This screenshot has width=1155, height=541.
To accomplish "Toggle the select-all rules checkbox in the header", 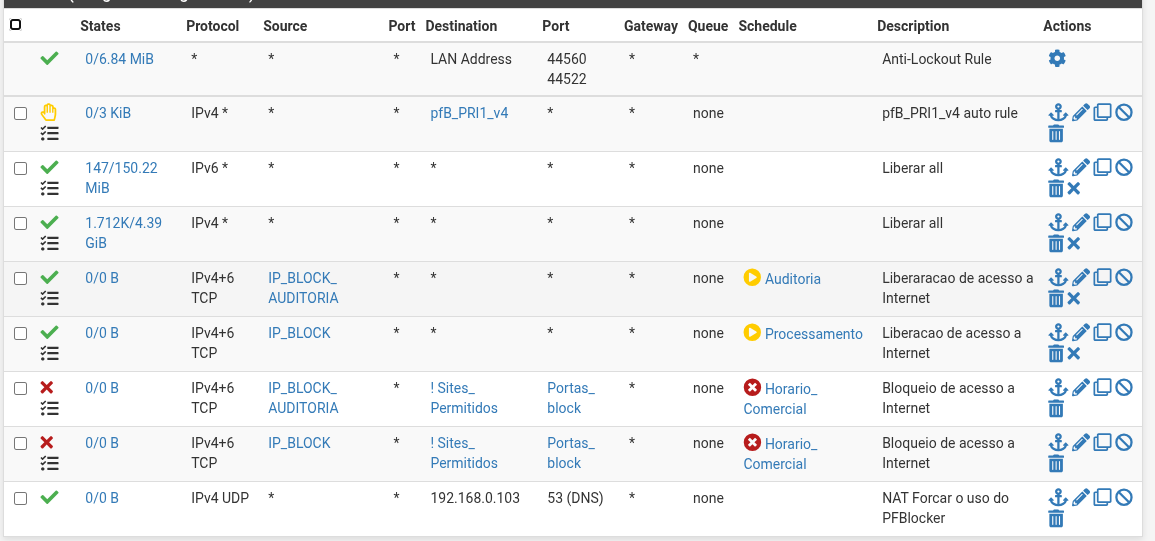I will [16, 25].
